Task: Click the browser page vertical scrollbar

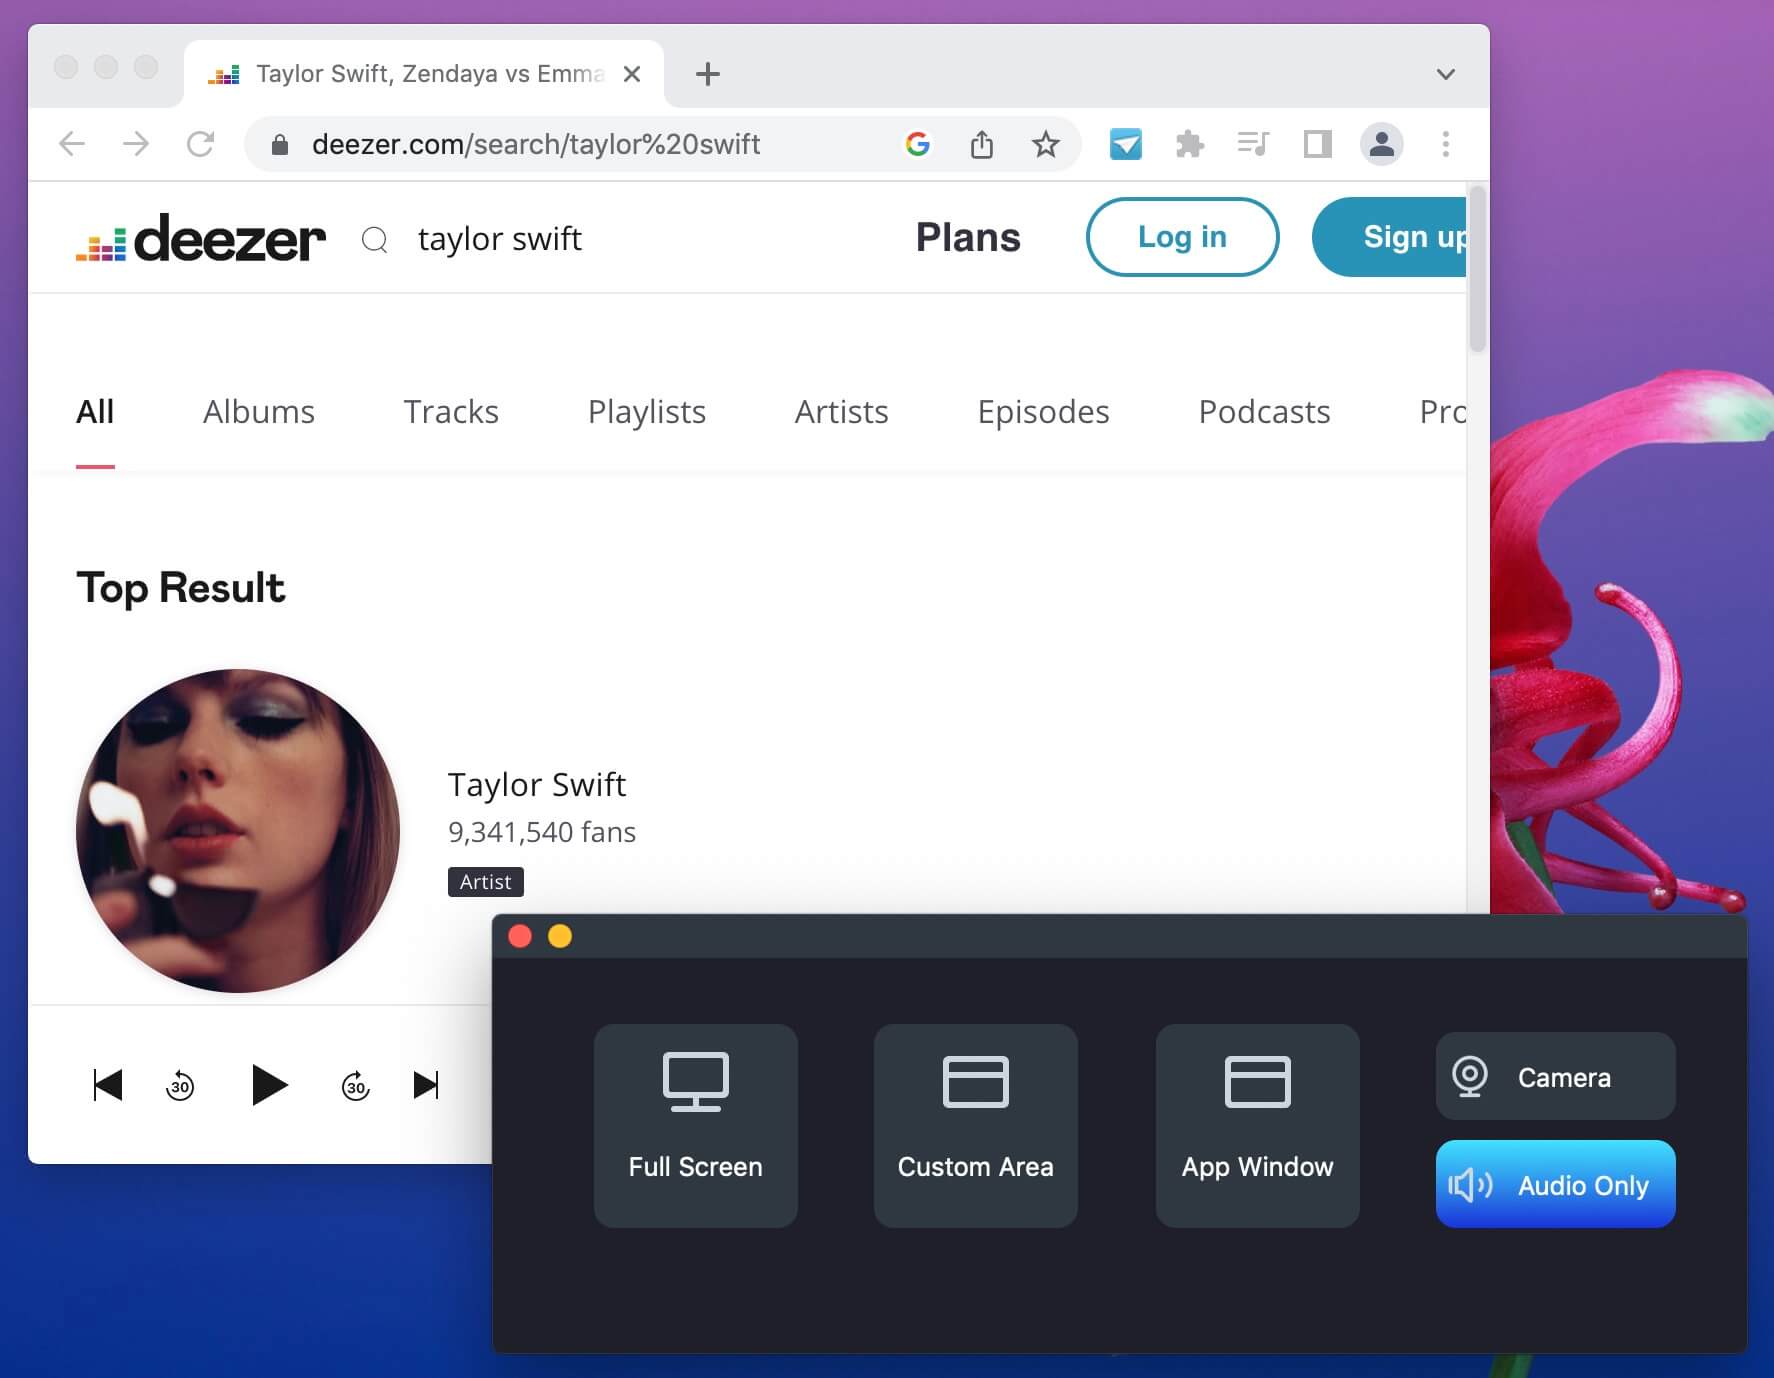Action: [x=1478, y=270]
